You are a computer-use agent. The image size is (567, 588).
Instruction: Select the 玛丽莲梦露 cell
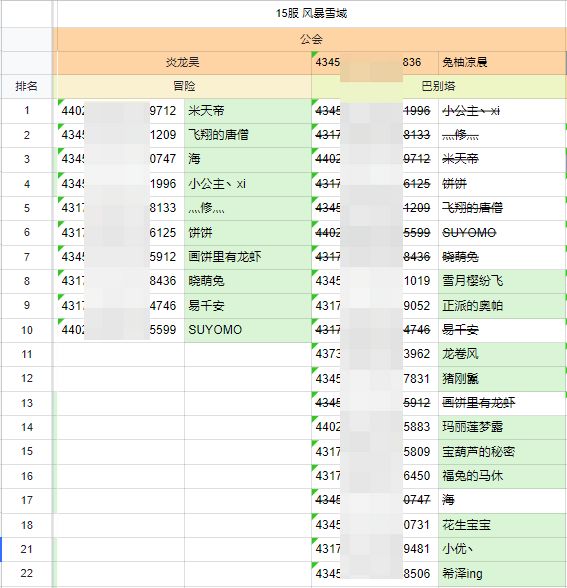click(502, 427)
